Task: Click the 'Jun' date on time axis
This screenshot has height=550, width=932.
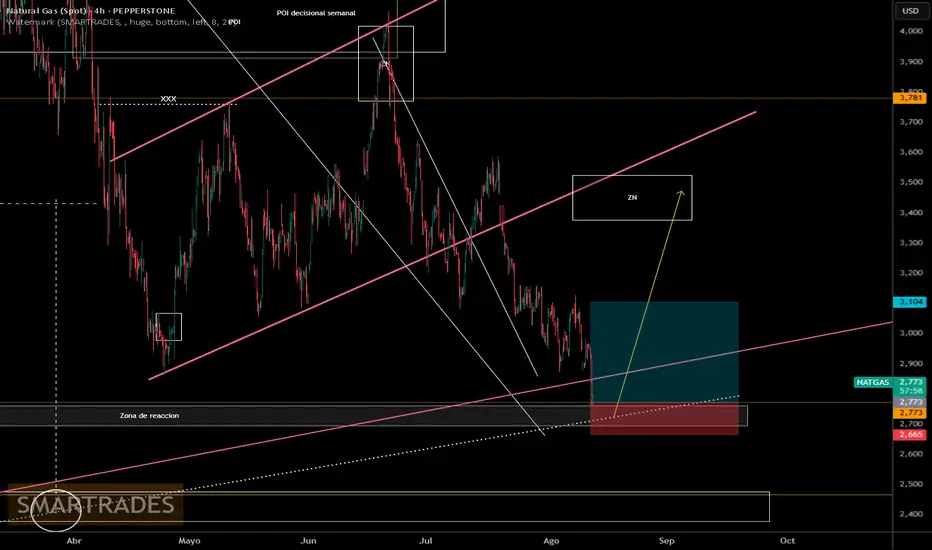Action: [x=308, y=540]
